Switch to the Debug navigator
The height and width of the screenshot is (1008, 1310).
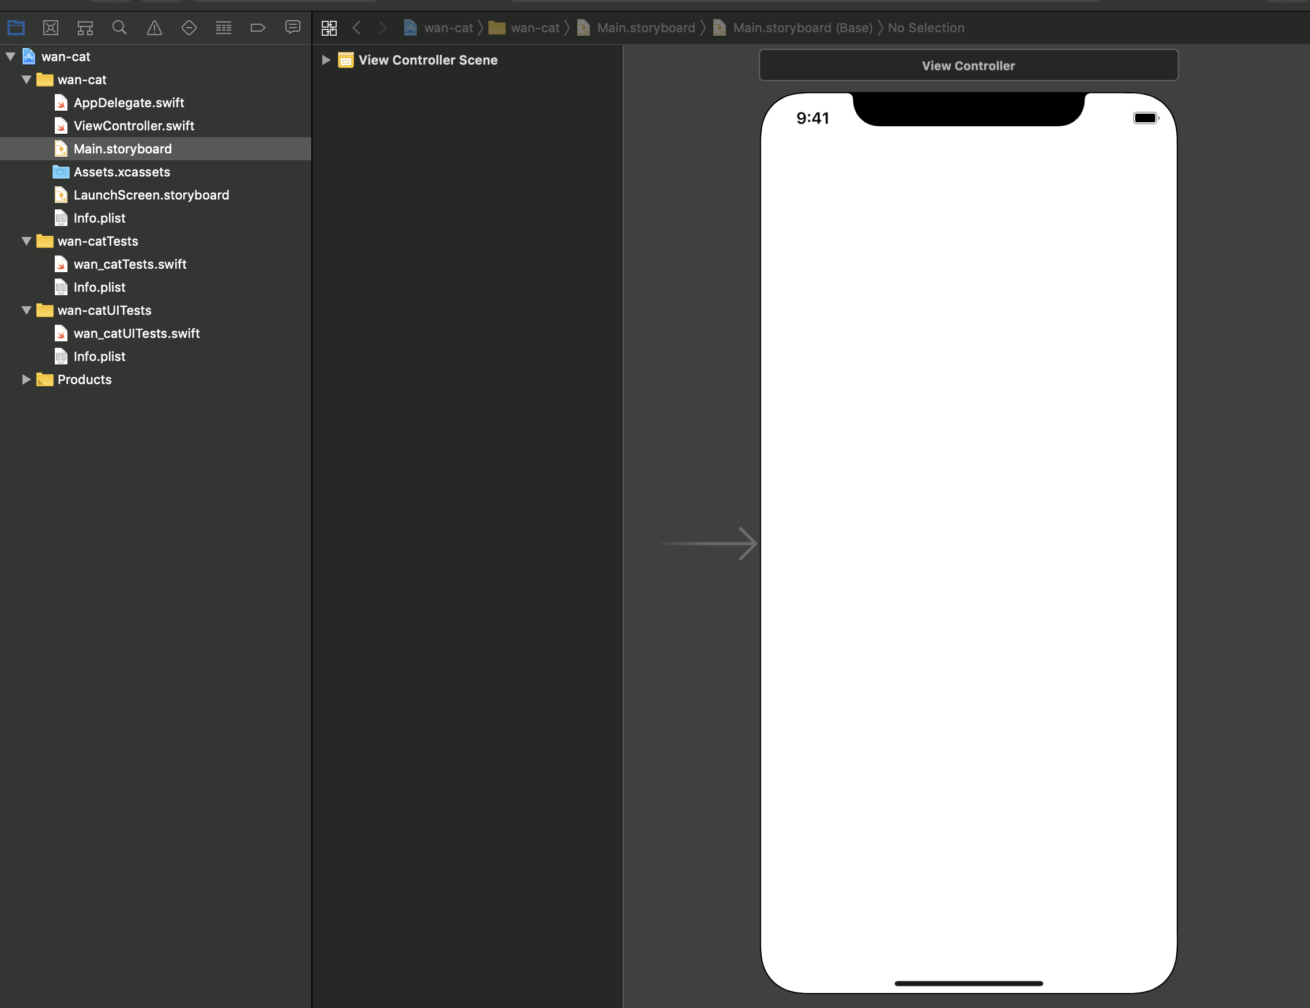tap(223, 28)
